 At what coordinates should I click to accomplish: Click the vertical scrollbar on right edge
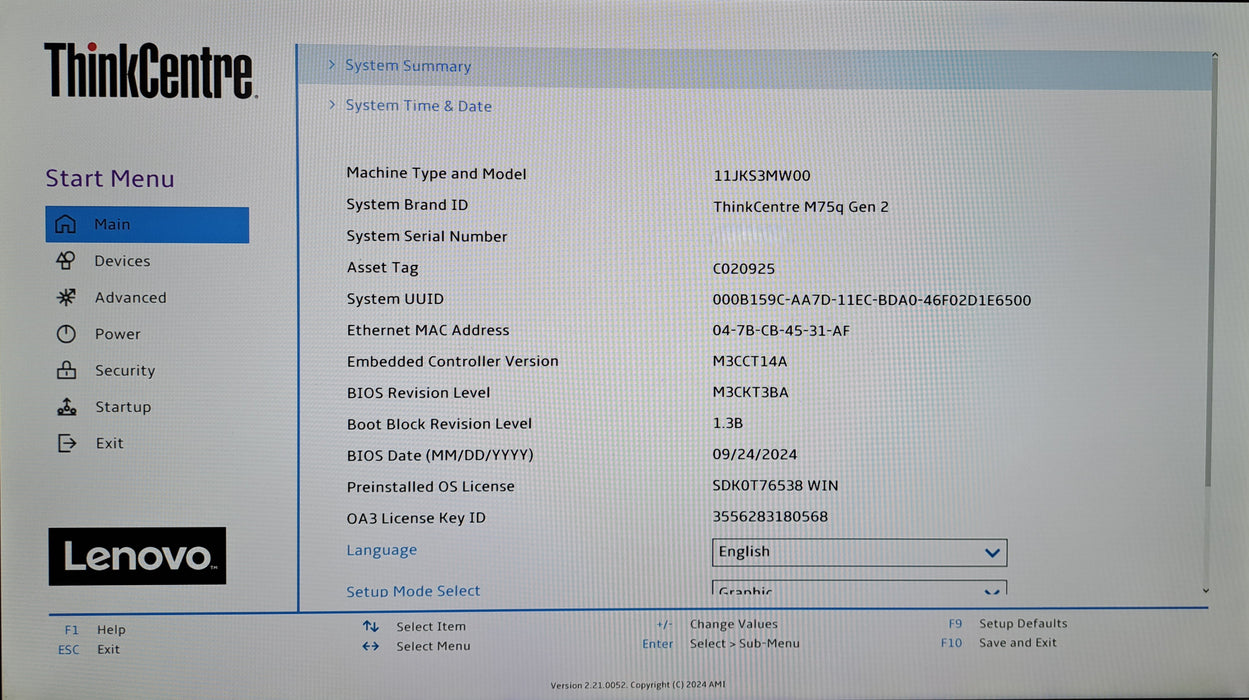pyautogui.click(x=1214, y=270)
